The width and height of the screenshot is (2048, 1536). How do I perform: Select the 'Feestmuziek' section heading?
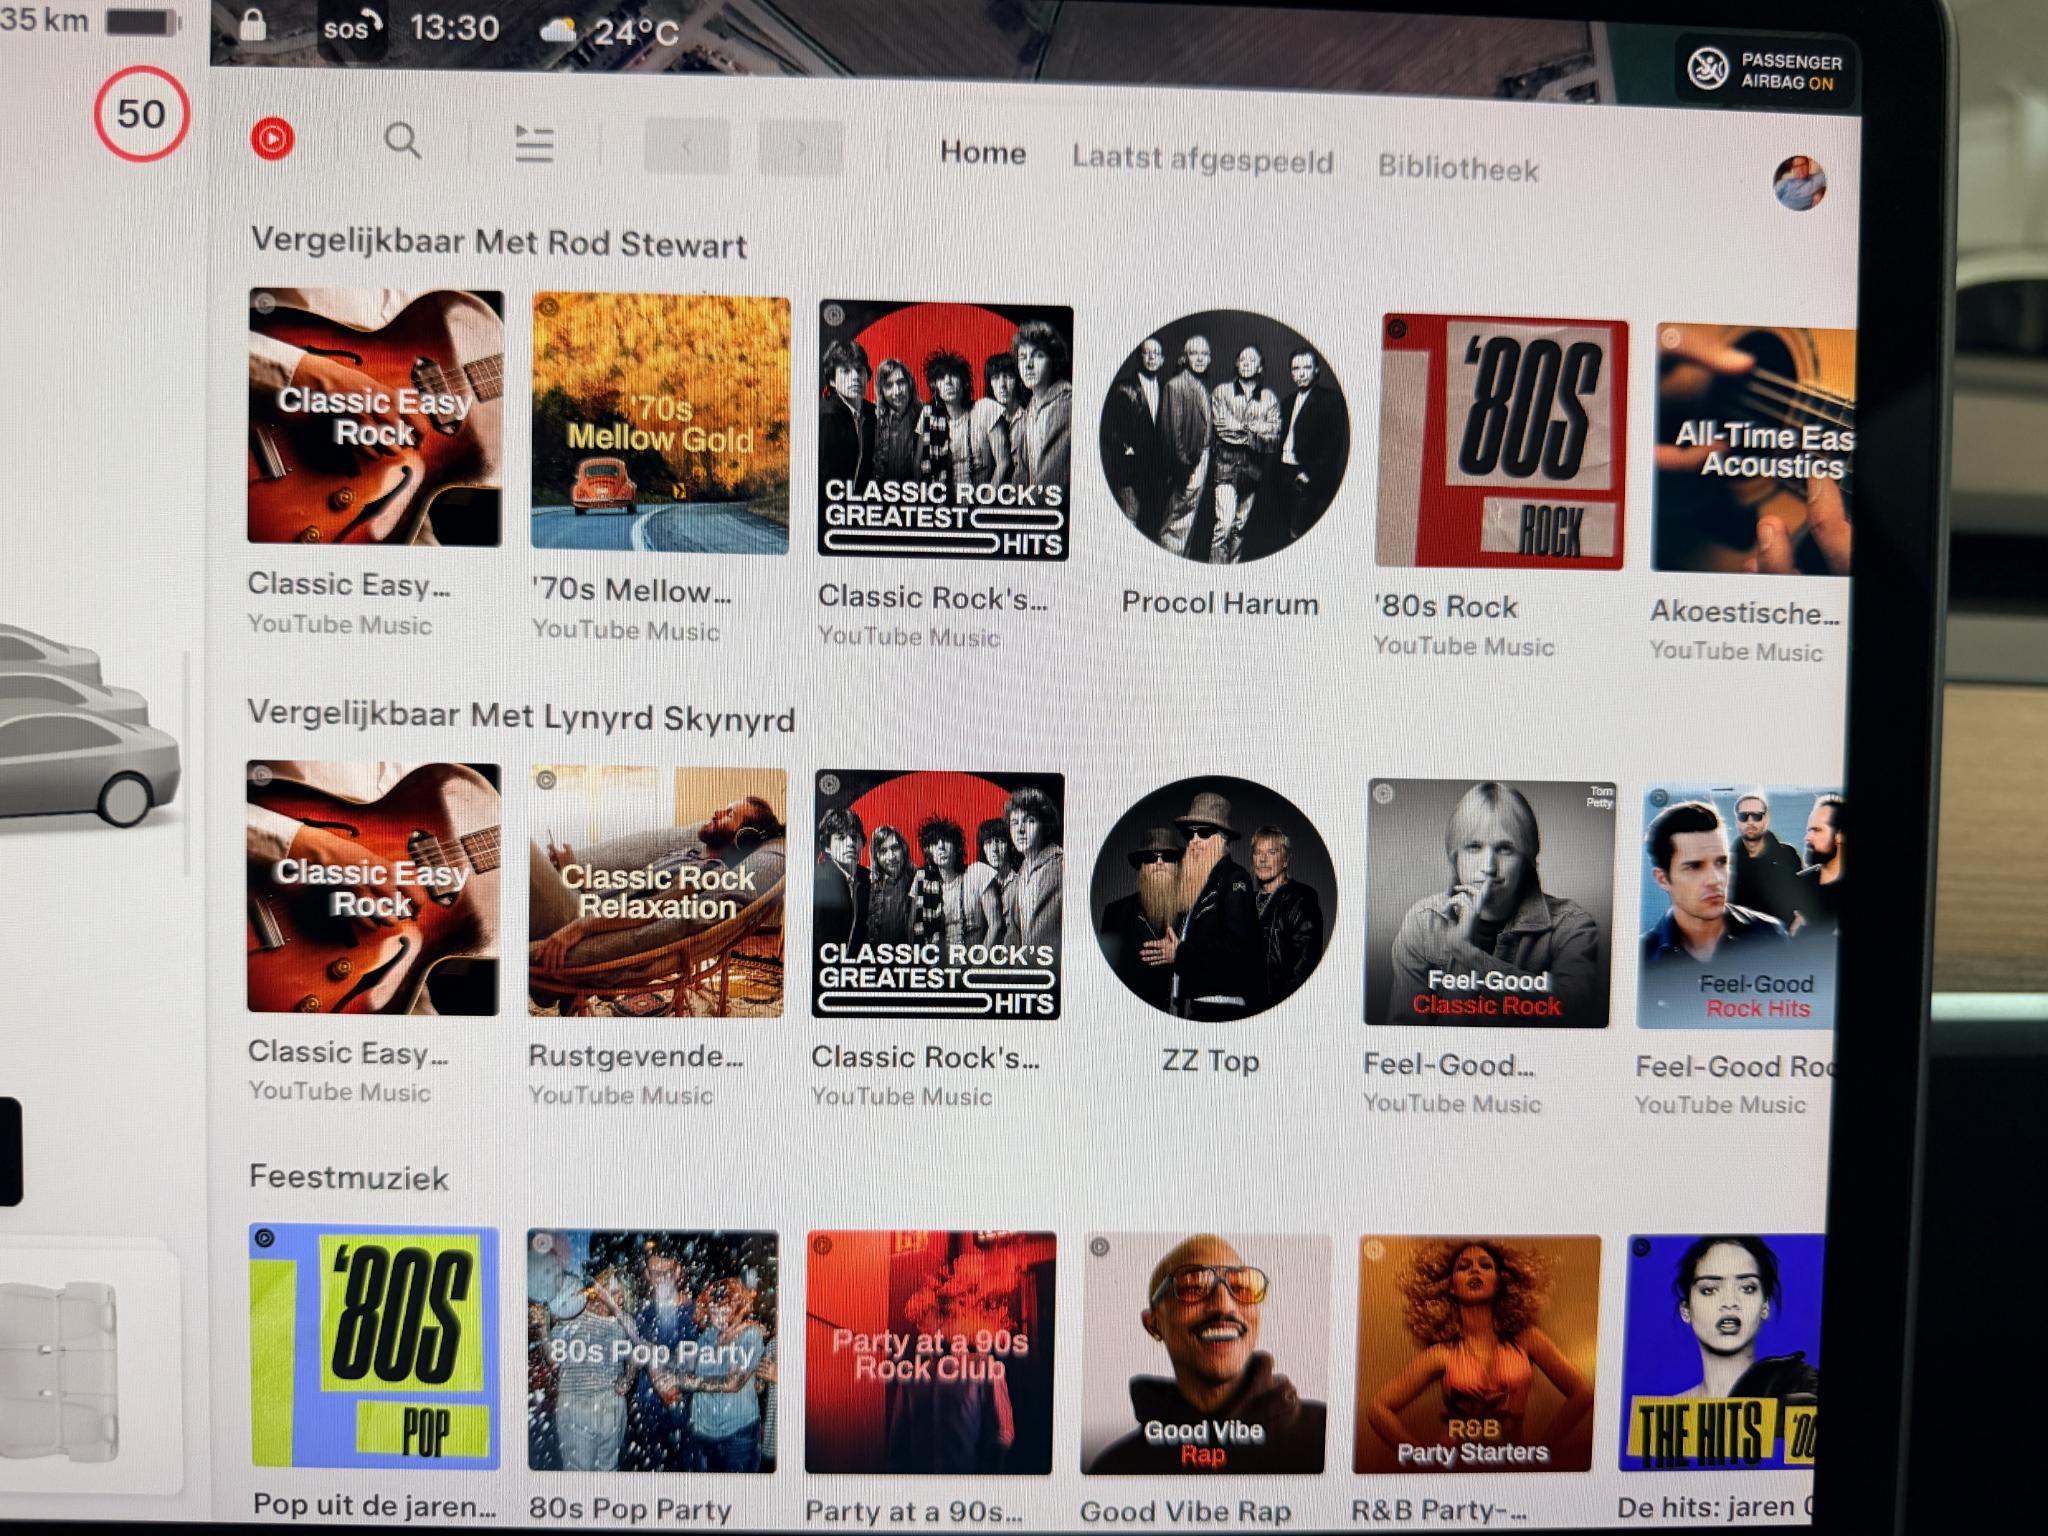coord(349,1177)
